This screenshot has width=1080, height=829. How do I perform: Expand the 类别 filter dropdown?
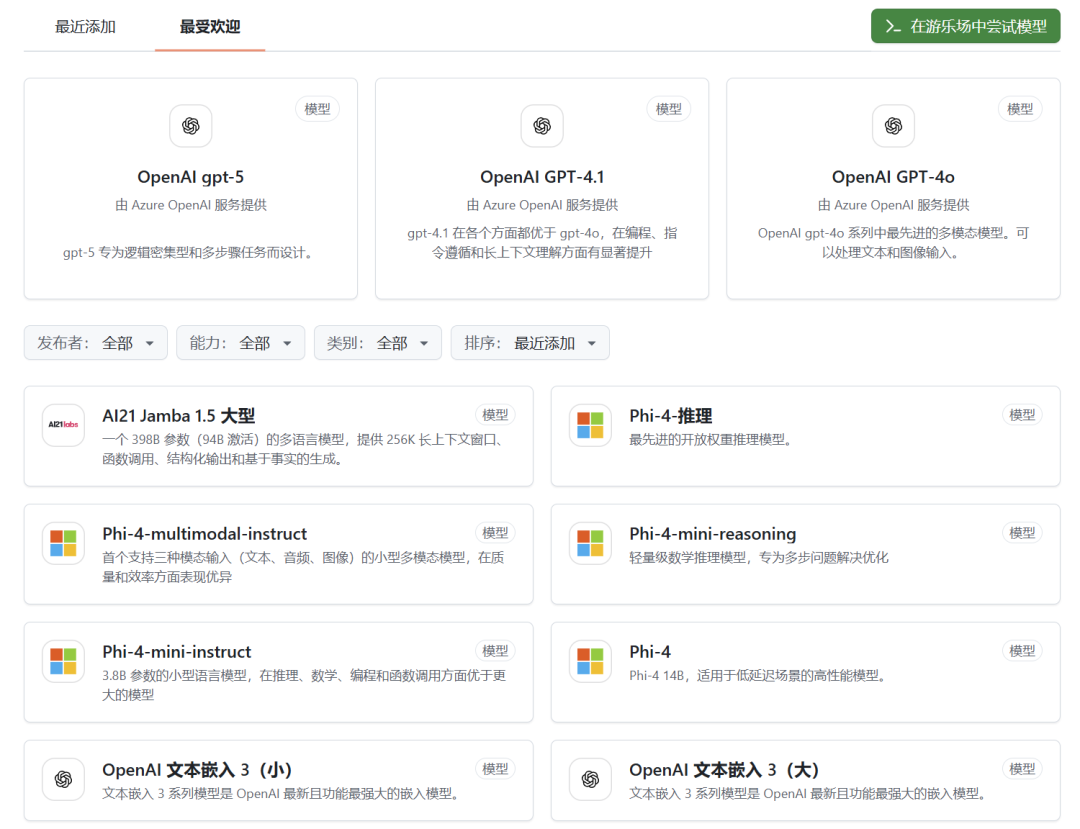[377, 343]
